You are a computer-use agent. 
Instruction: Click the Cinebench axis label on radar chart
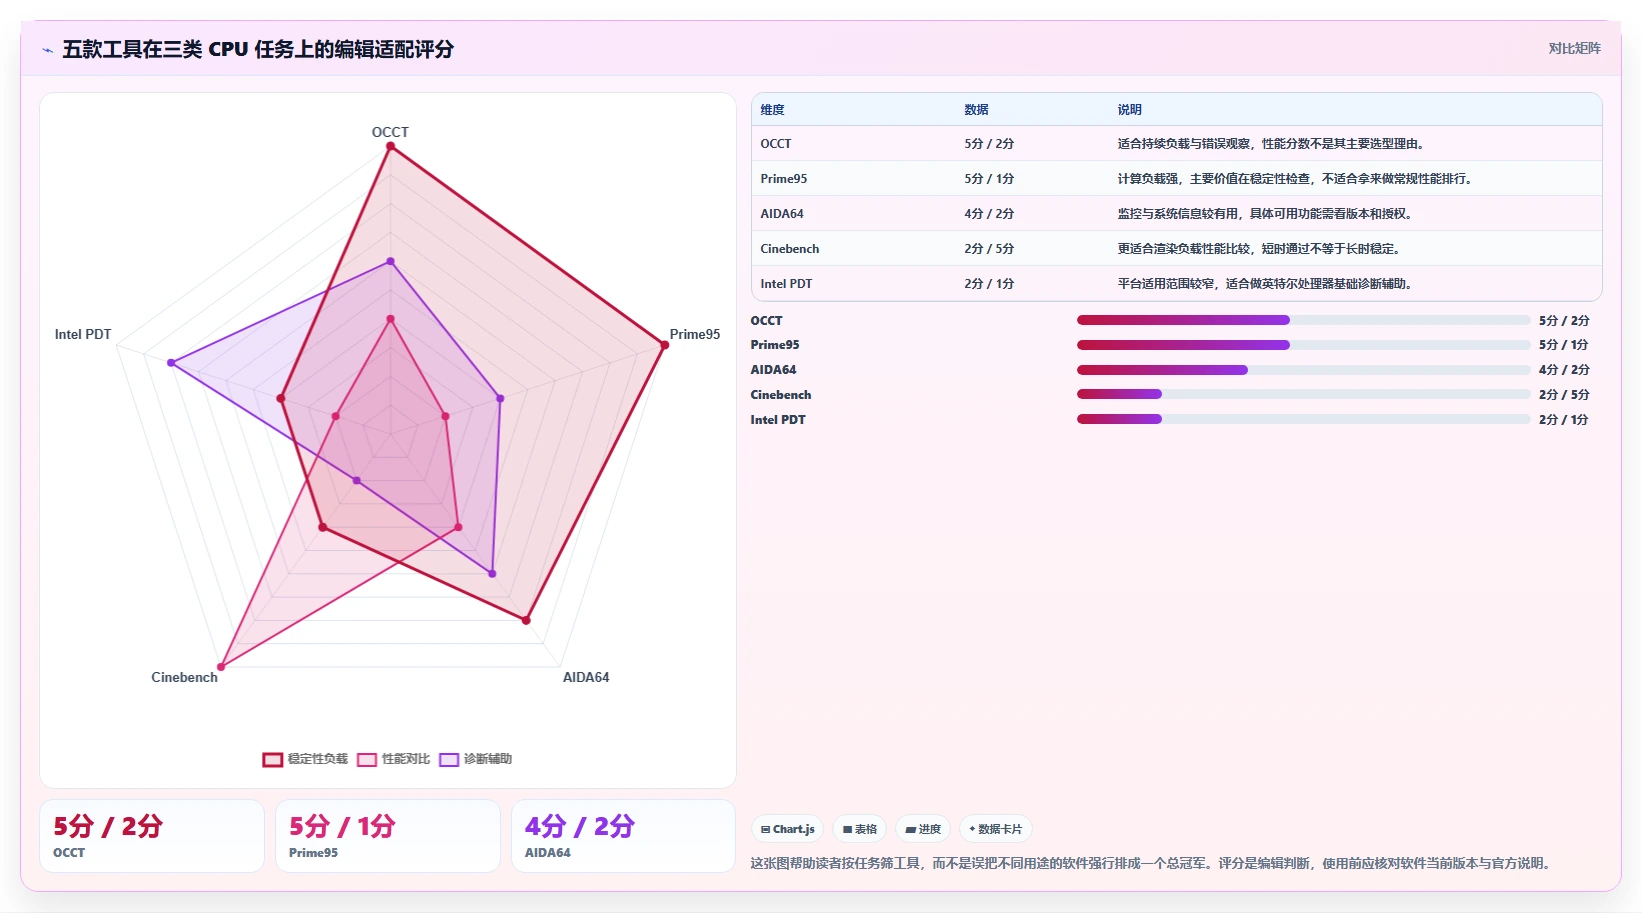tap(184, 677)
